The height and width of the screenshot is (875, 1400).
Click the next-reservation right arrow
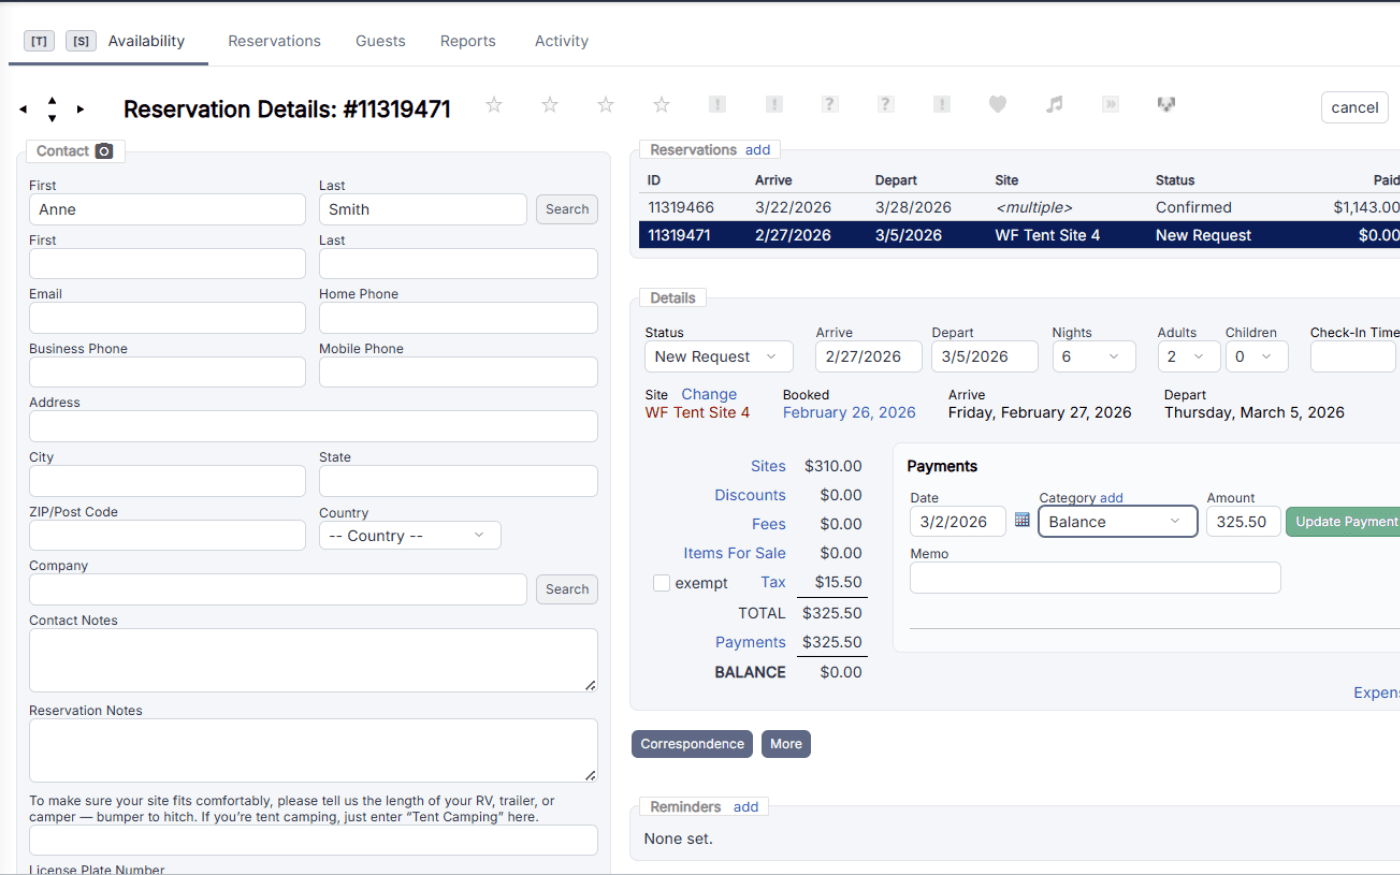coord(80,108)
